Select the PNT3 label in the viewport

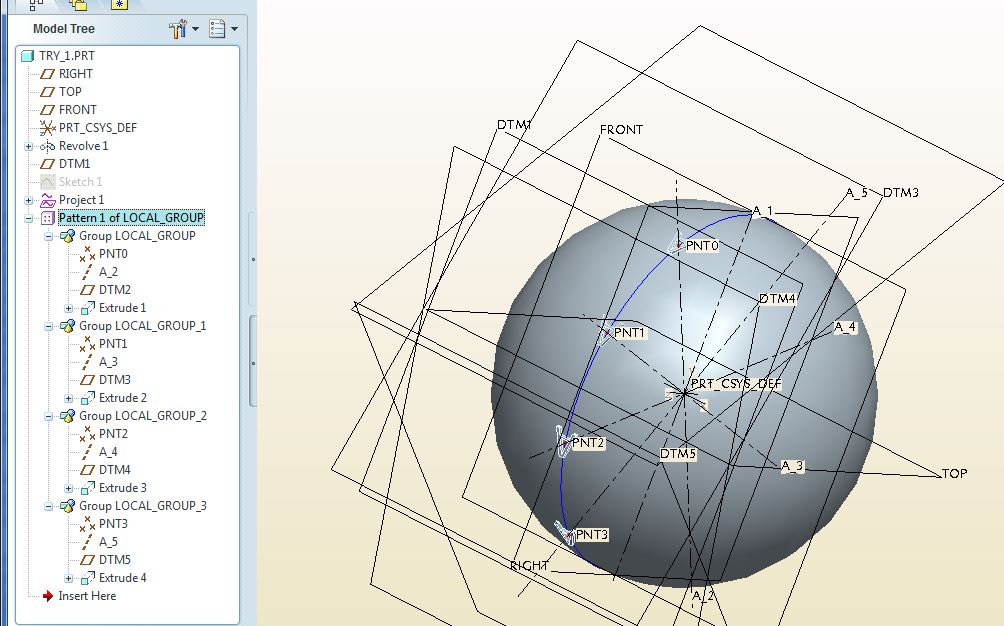[x=592, y=534]
